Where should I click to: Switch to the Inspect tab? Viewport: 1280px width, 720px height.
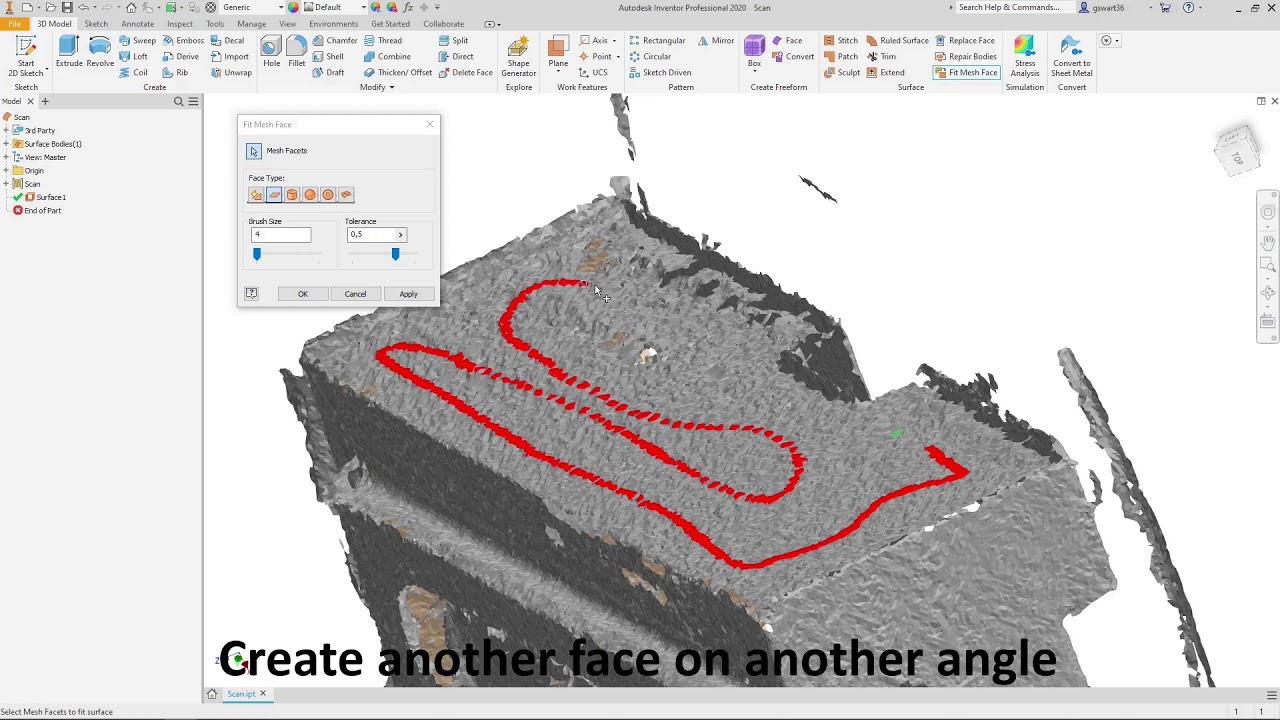click(x=180, y=24)
